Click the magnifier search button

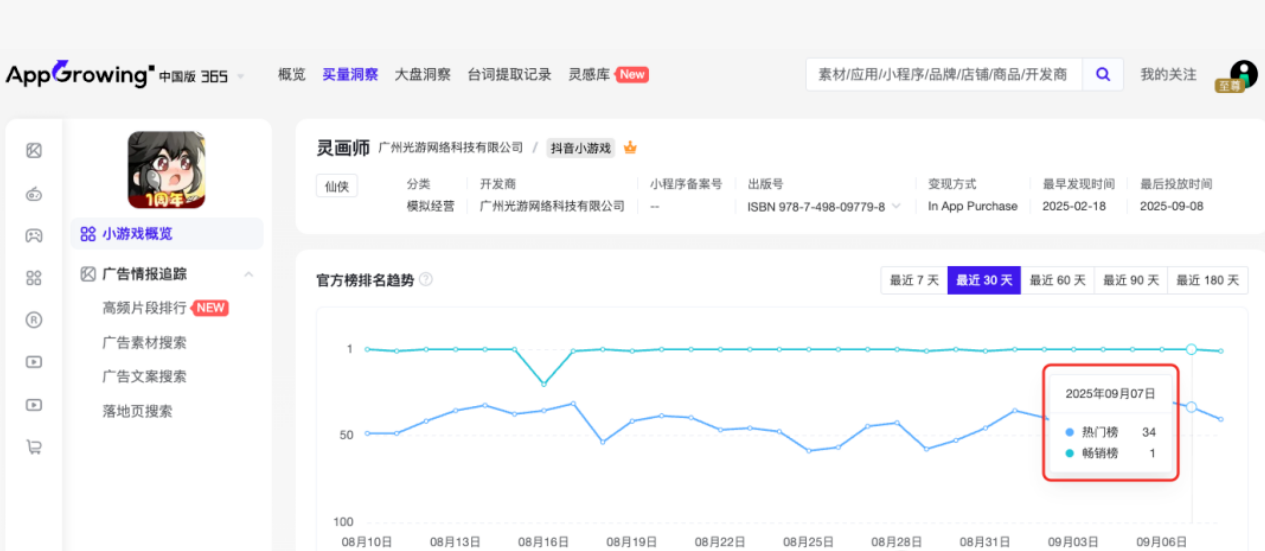click(1103, 74)
